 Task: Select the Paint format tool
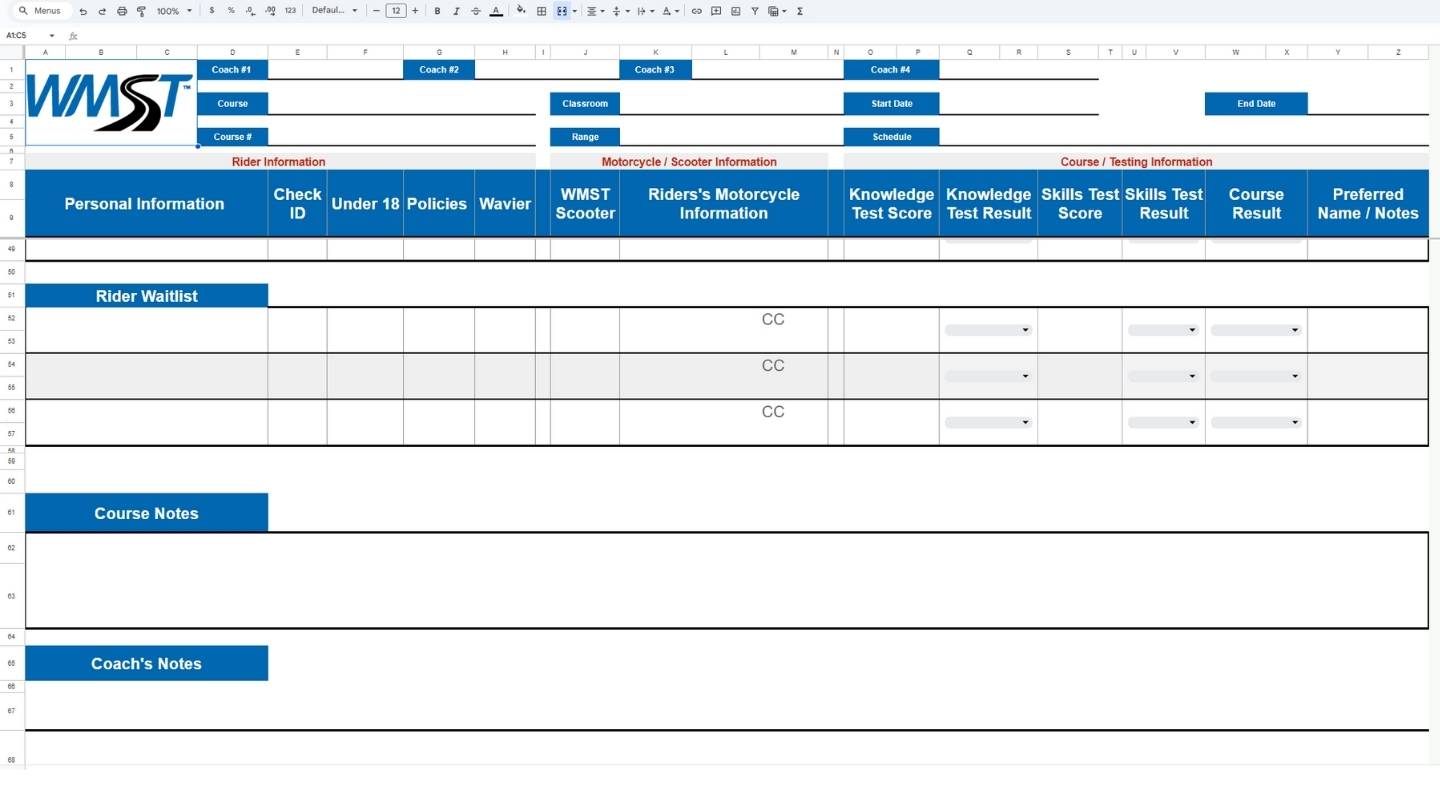pyautogui.click(x=141, y=11)
